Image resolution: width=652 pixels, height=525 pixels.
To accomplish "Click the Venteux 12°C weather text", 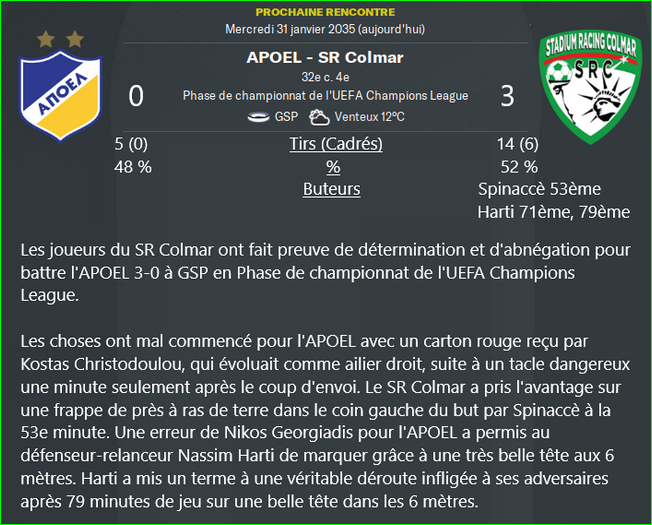I will [369, 117].
